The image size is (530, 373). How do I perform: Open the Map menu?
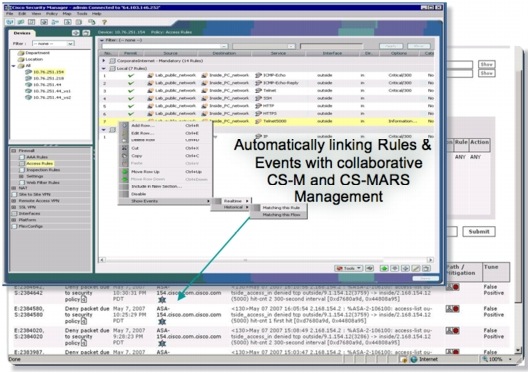67,14
